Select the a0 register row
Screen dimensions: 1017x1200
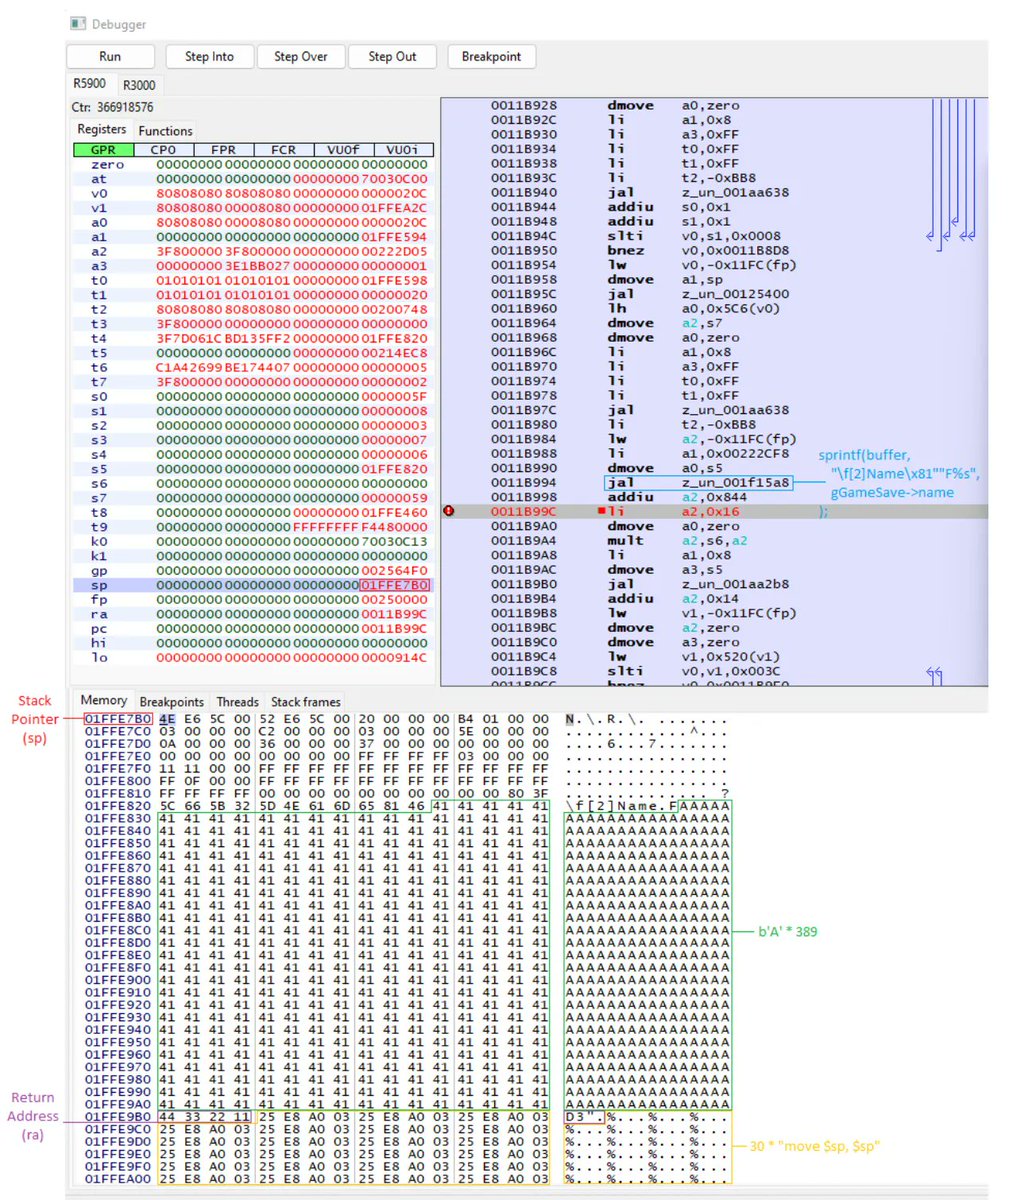pyautogui.click(x=253, y=222)
